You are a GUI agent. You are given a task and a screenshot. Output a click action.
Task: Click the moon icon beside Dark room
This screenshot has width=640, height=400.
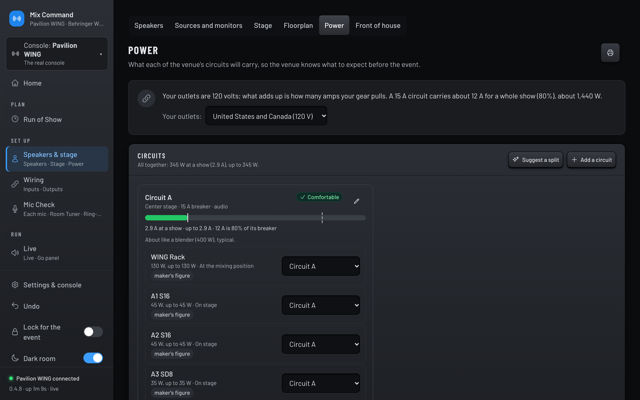pyautogui.click(x=15, y=358)
